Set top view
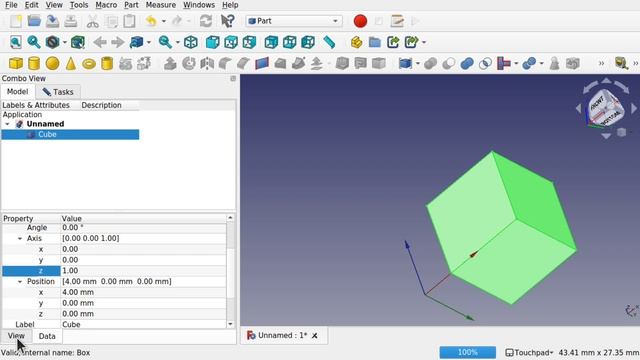 tap(231, 42)
